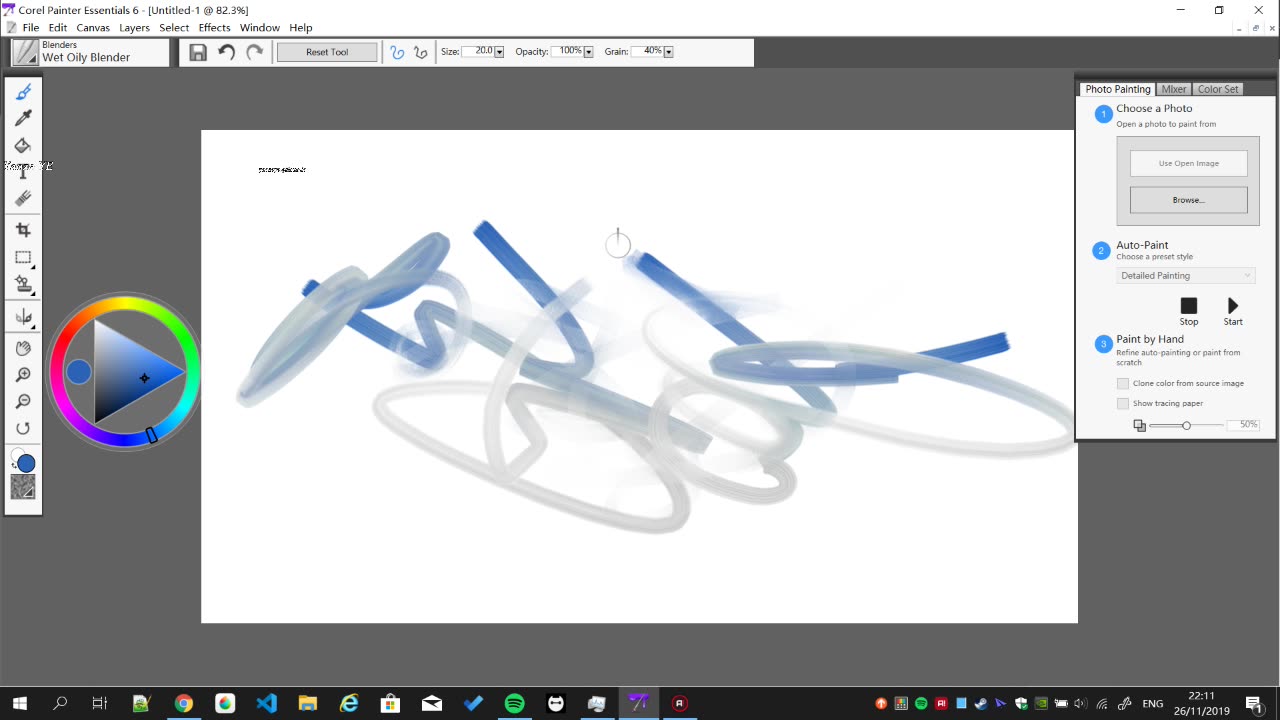
Task: Select the Rectangular Selection tool
Action: point(23,257)
